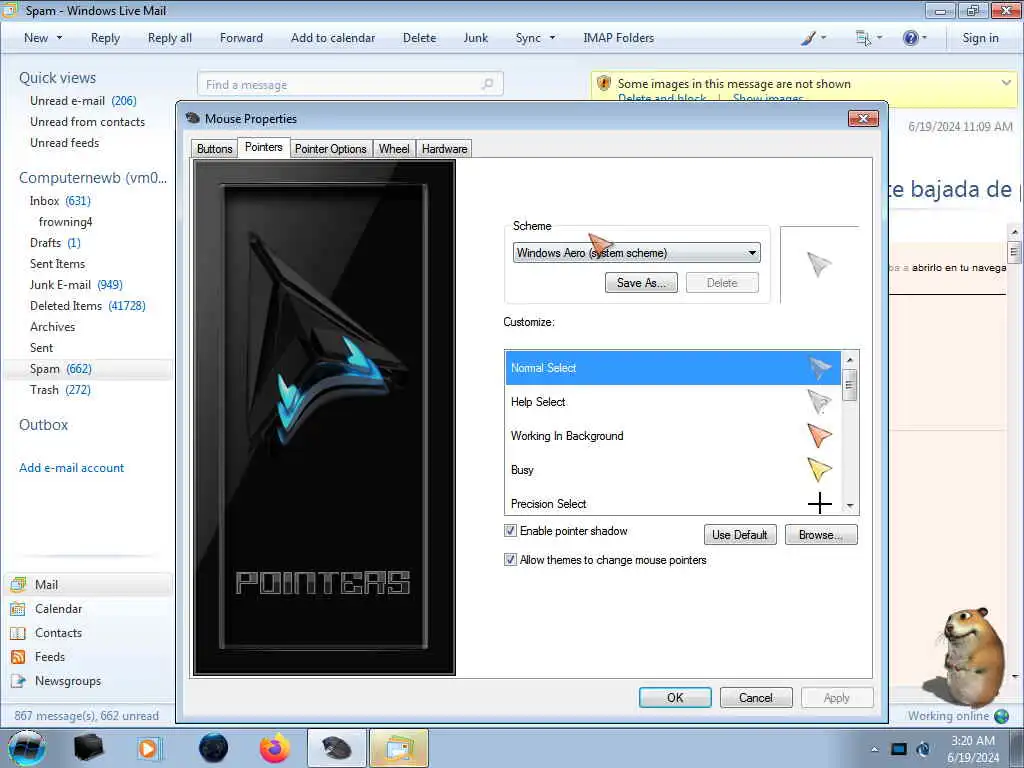Click the Browse... button
This screenshot has width=1024, height=768.
[821, 535]
